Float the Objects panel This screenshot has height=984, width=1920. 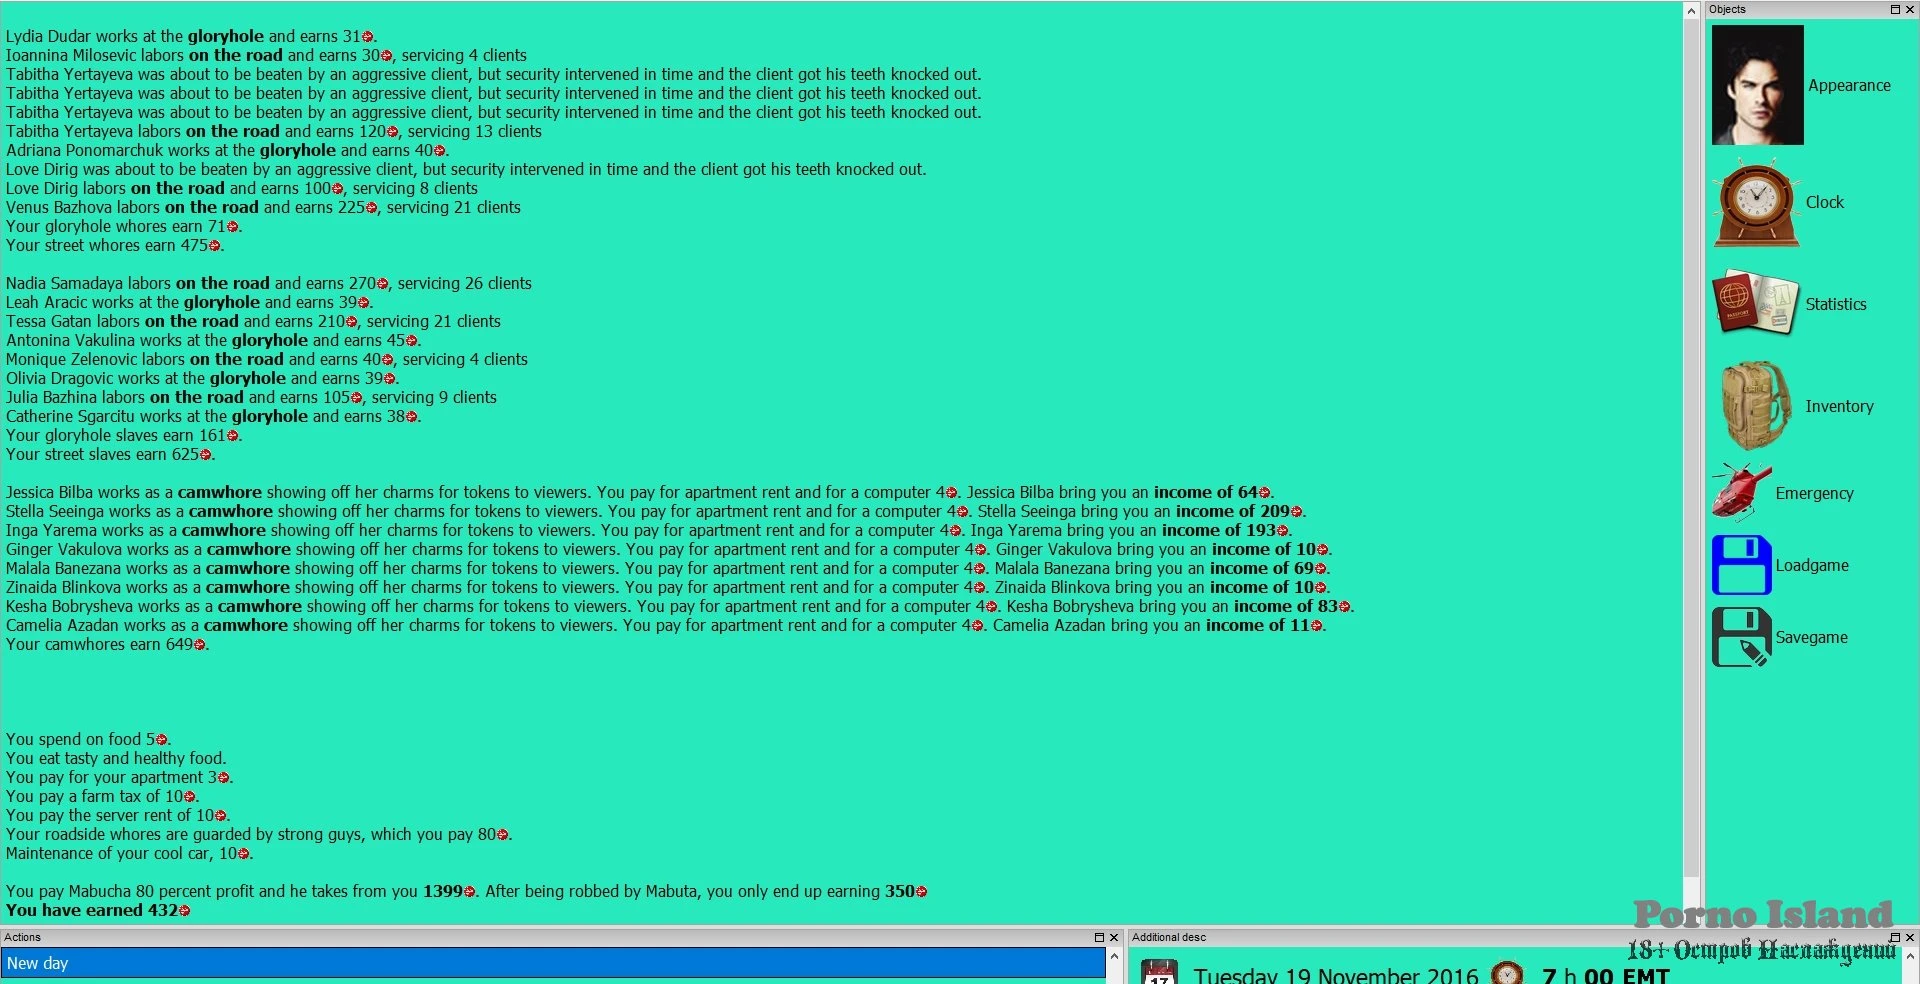pos(1894,9)
